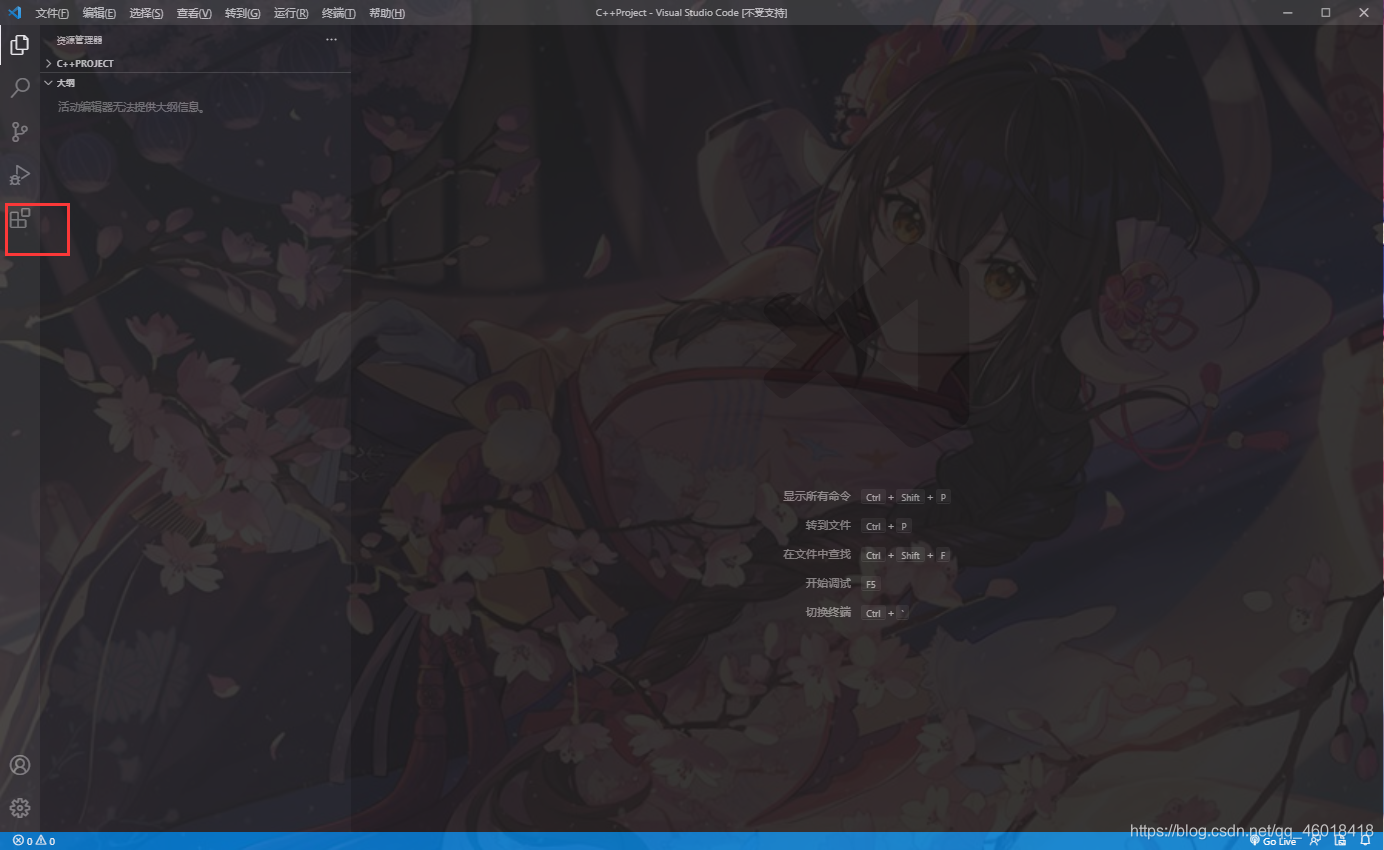Click the status bar icon left of the bell
The width and height of the screenshot is (1384, 850).
(x=1340, y=841)
